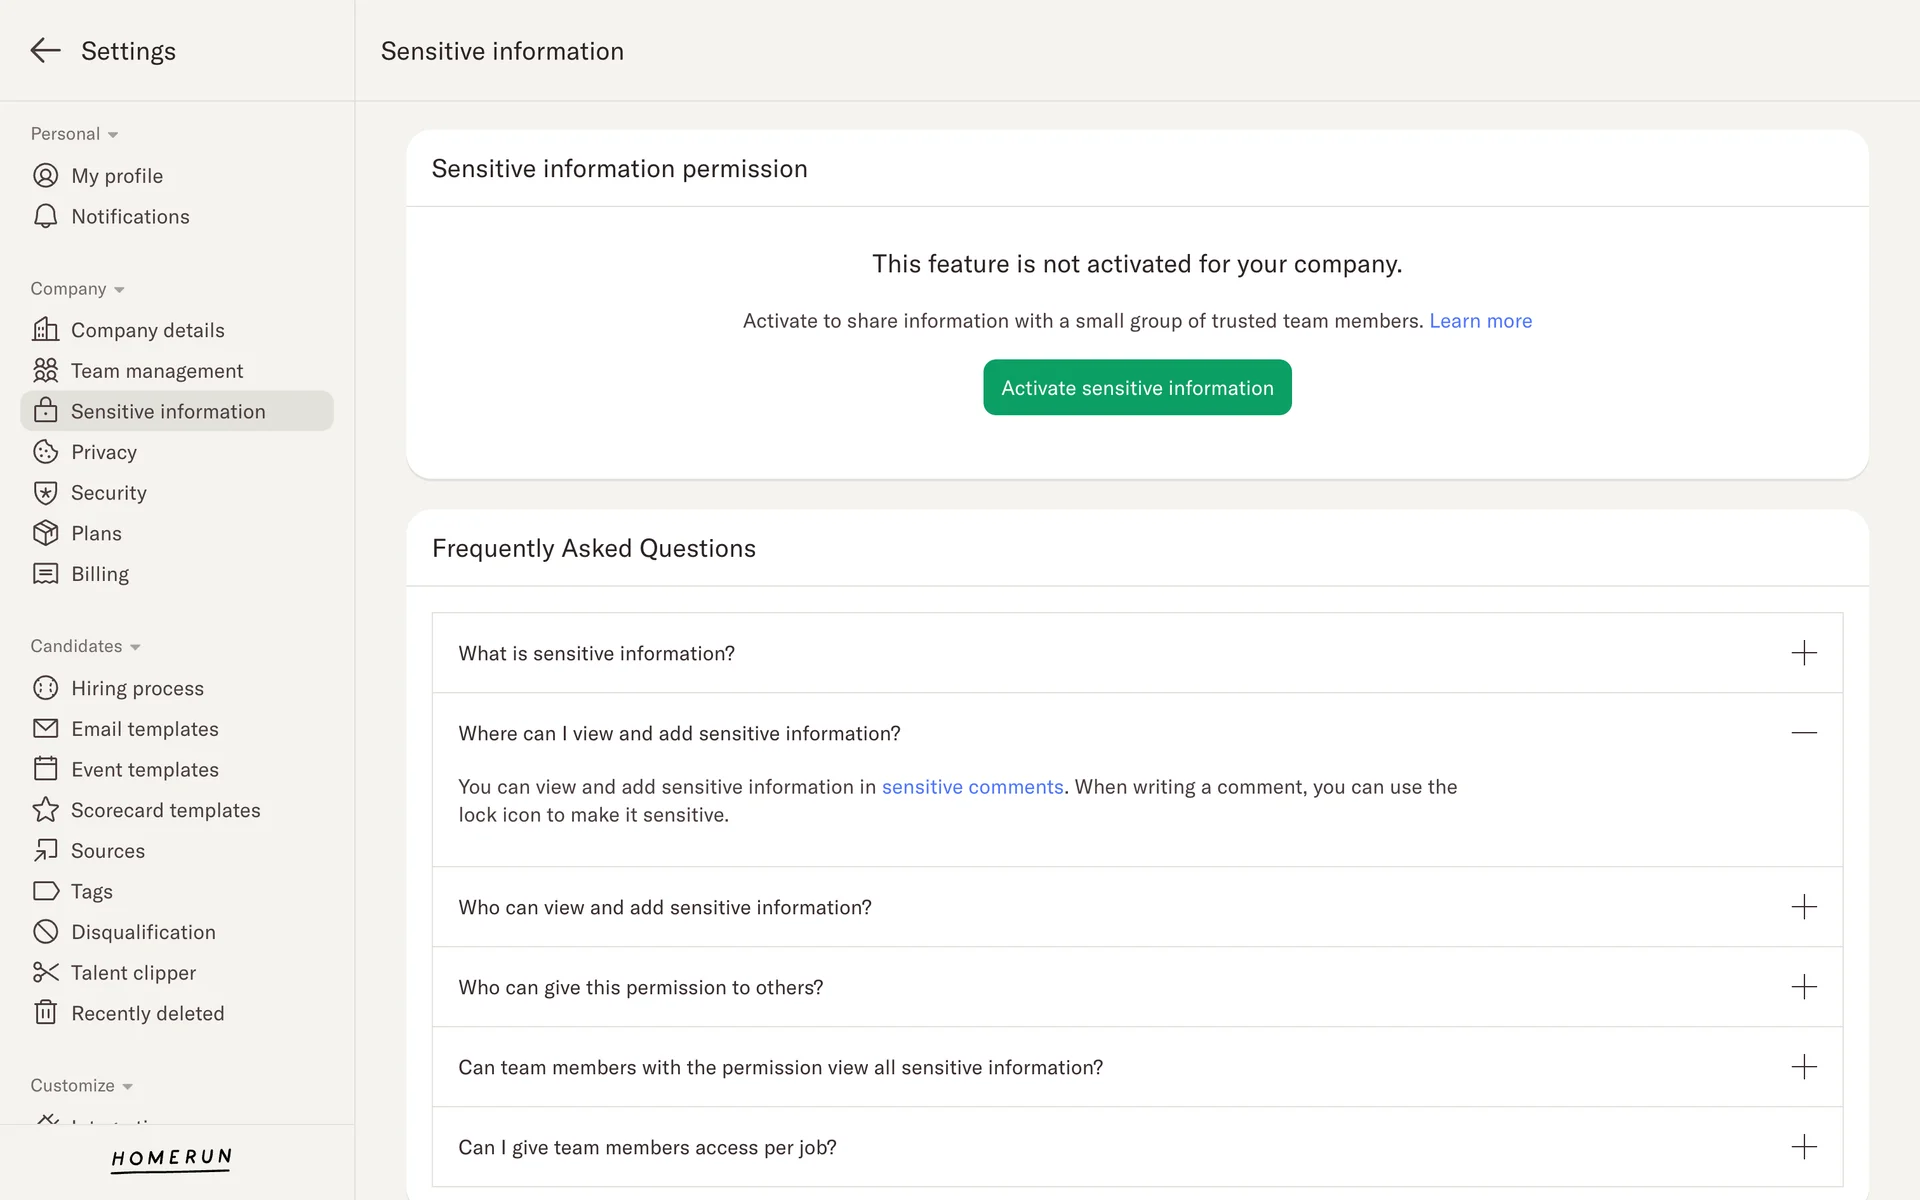Follow the Learn more link

click(1480, 321)
